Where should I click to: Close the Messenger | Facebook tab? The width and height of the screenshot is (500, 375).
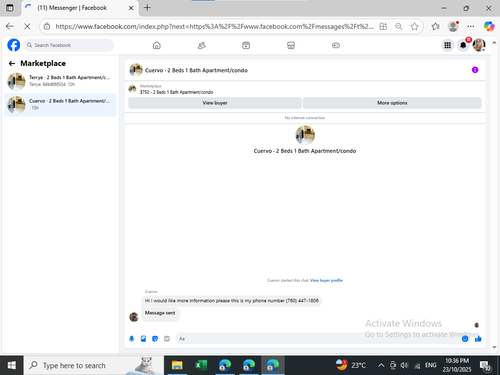[131, 8]
